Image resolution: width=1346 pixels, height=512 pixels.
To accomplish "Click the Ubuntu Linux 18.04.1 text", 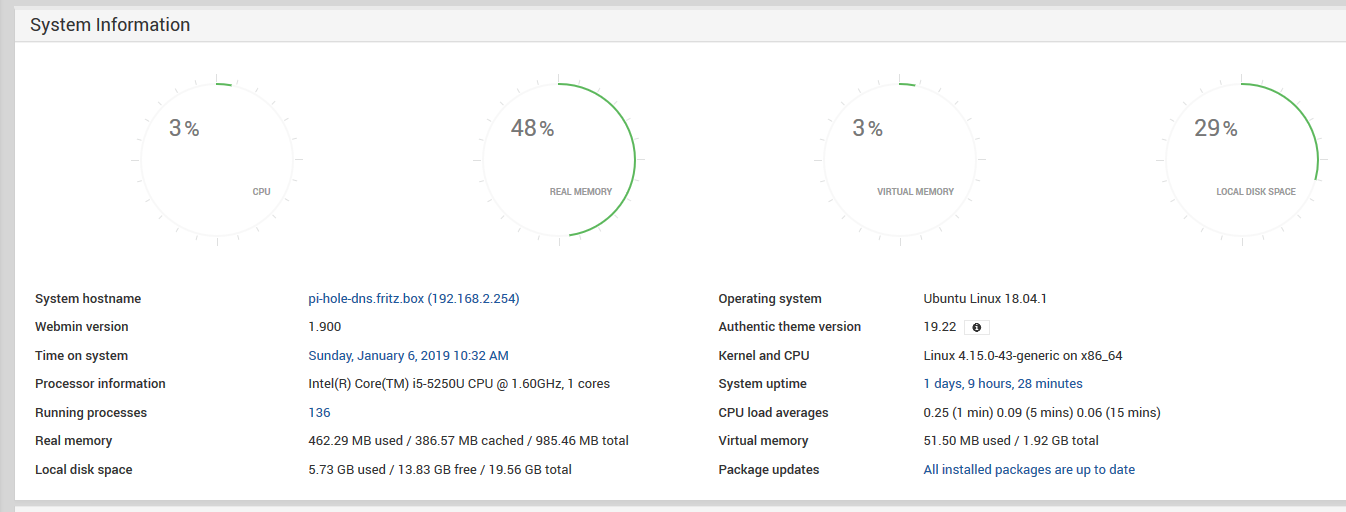I will [x=984, y=299].
